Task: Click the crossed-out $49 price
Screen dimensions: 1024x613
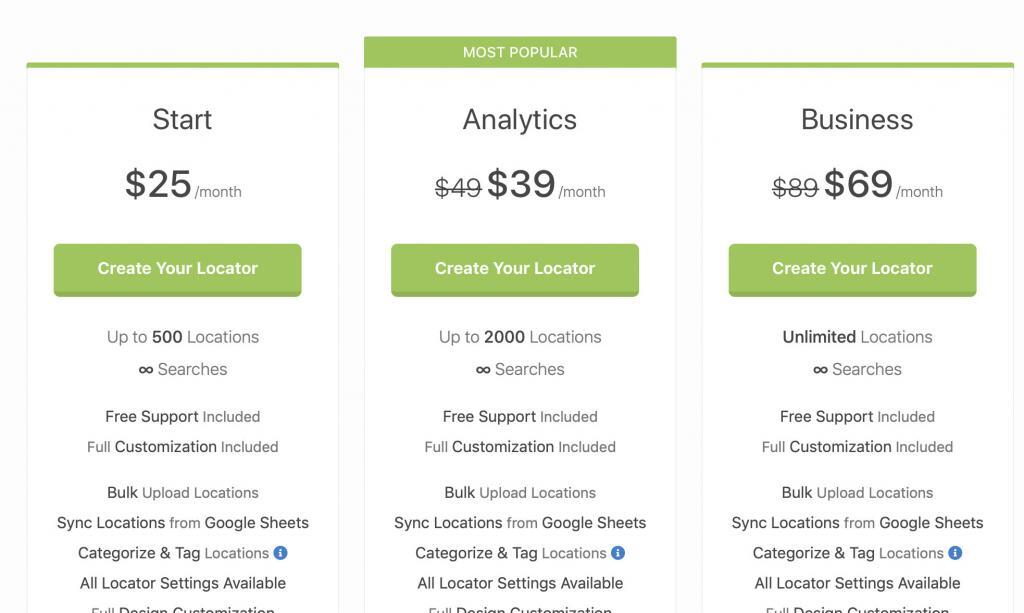Action: (458, 187)
